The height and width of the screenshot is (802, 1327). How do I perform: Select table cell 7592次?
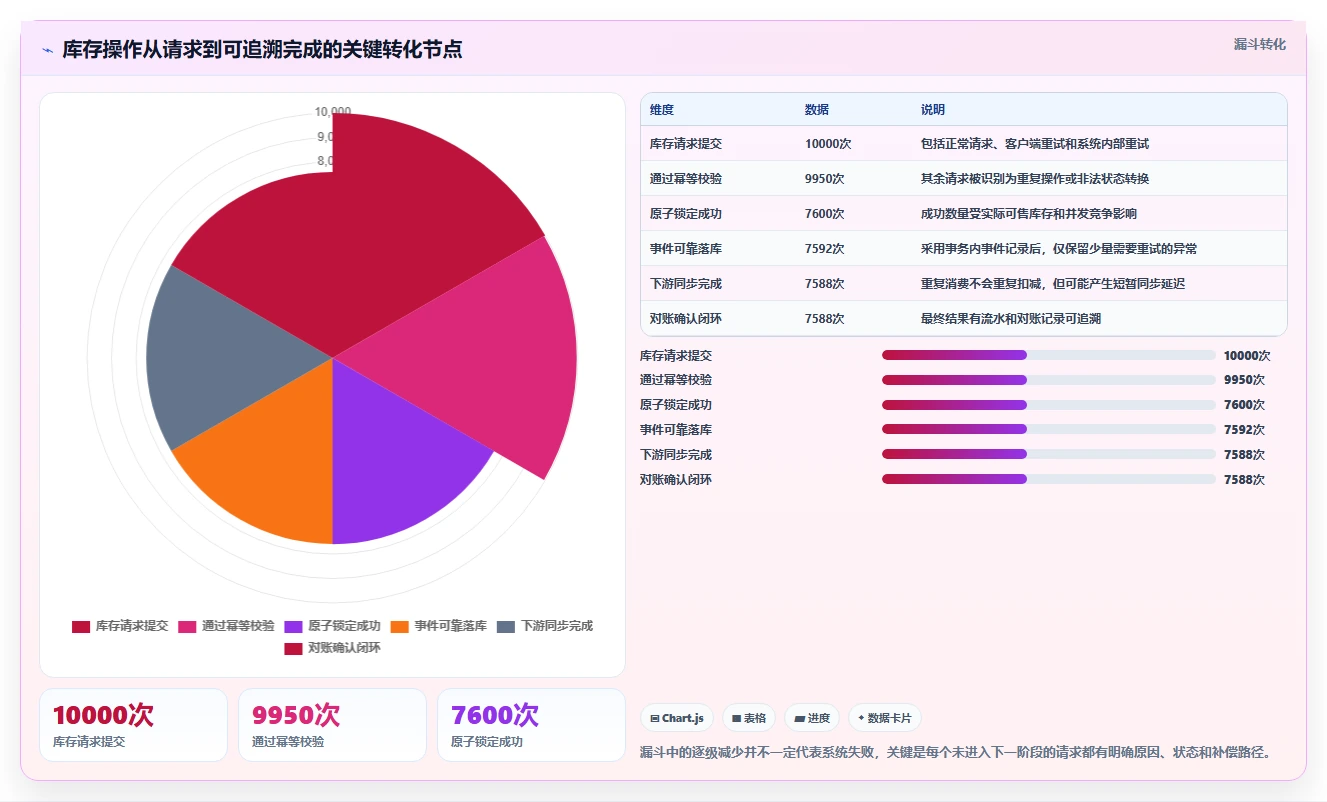(x=825, y=249)
